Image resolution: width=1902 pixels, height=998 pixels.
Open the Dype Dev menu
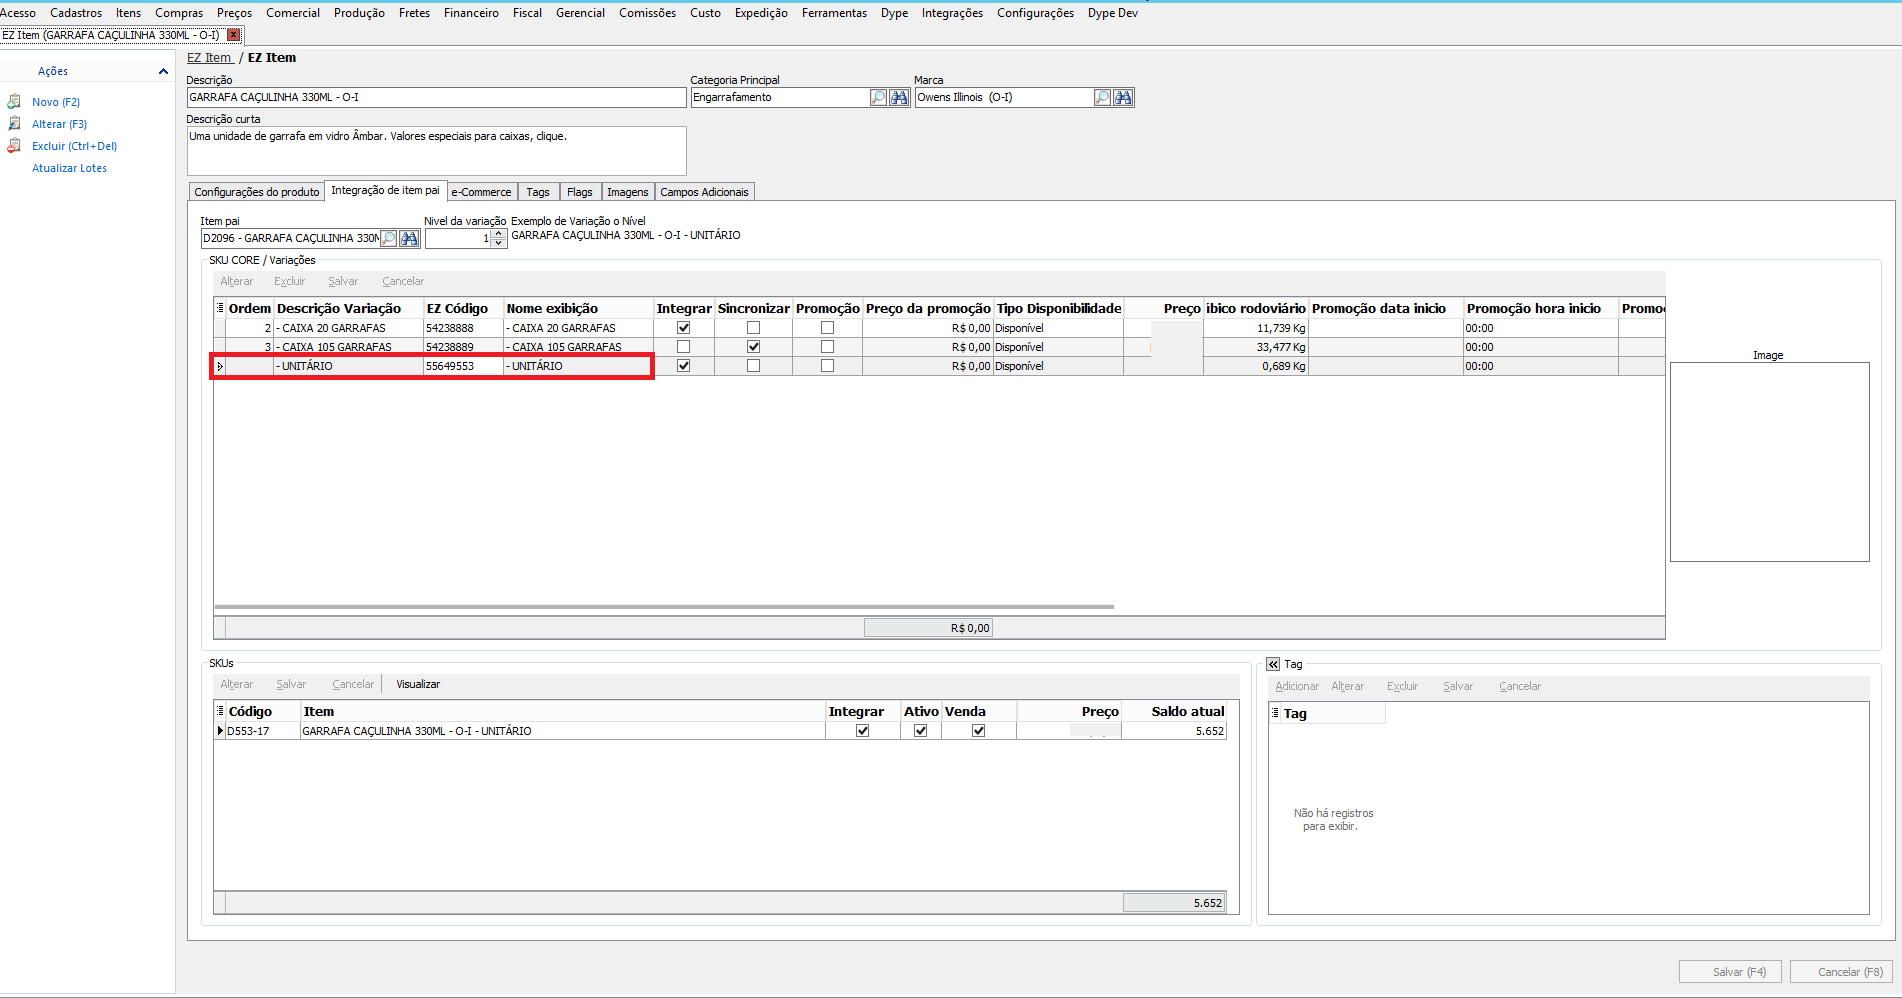1113,13
